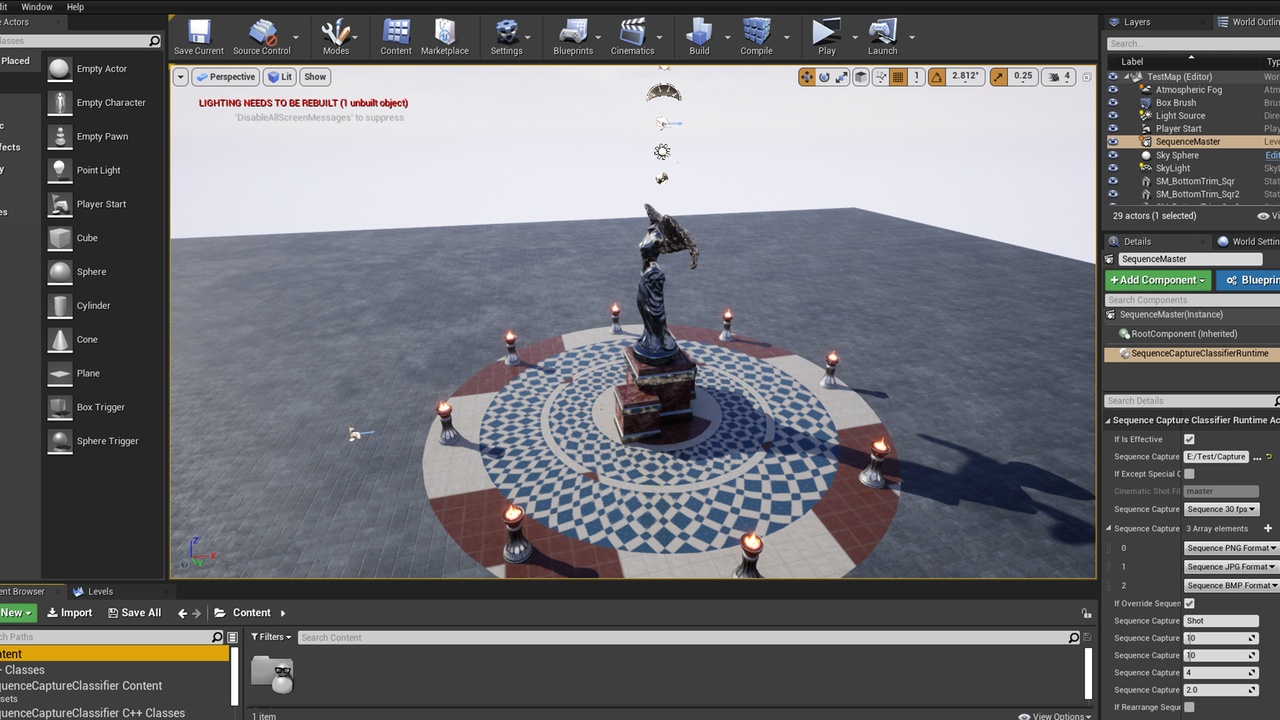Click Save All in Content Browser
Screen dimensions: 1280x720
click(x=134, y=613)
